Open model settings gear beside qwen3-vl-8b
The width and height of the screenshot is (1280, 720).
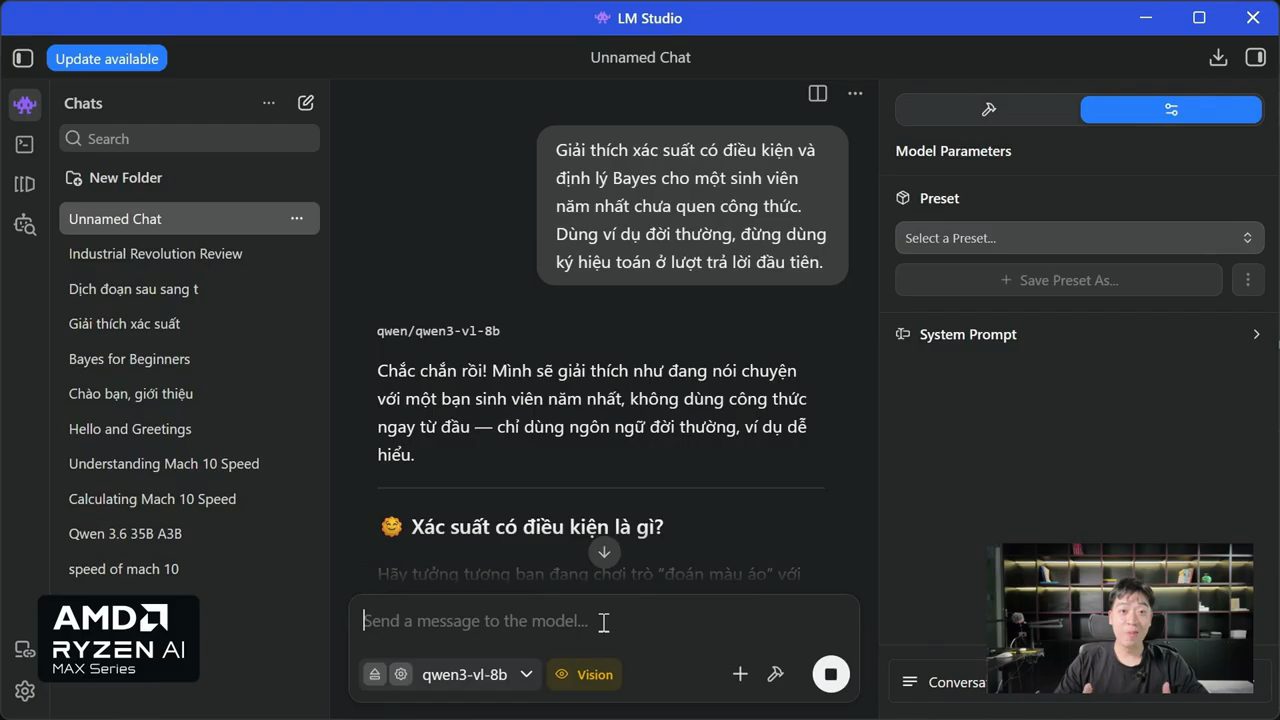pos(401,674)
